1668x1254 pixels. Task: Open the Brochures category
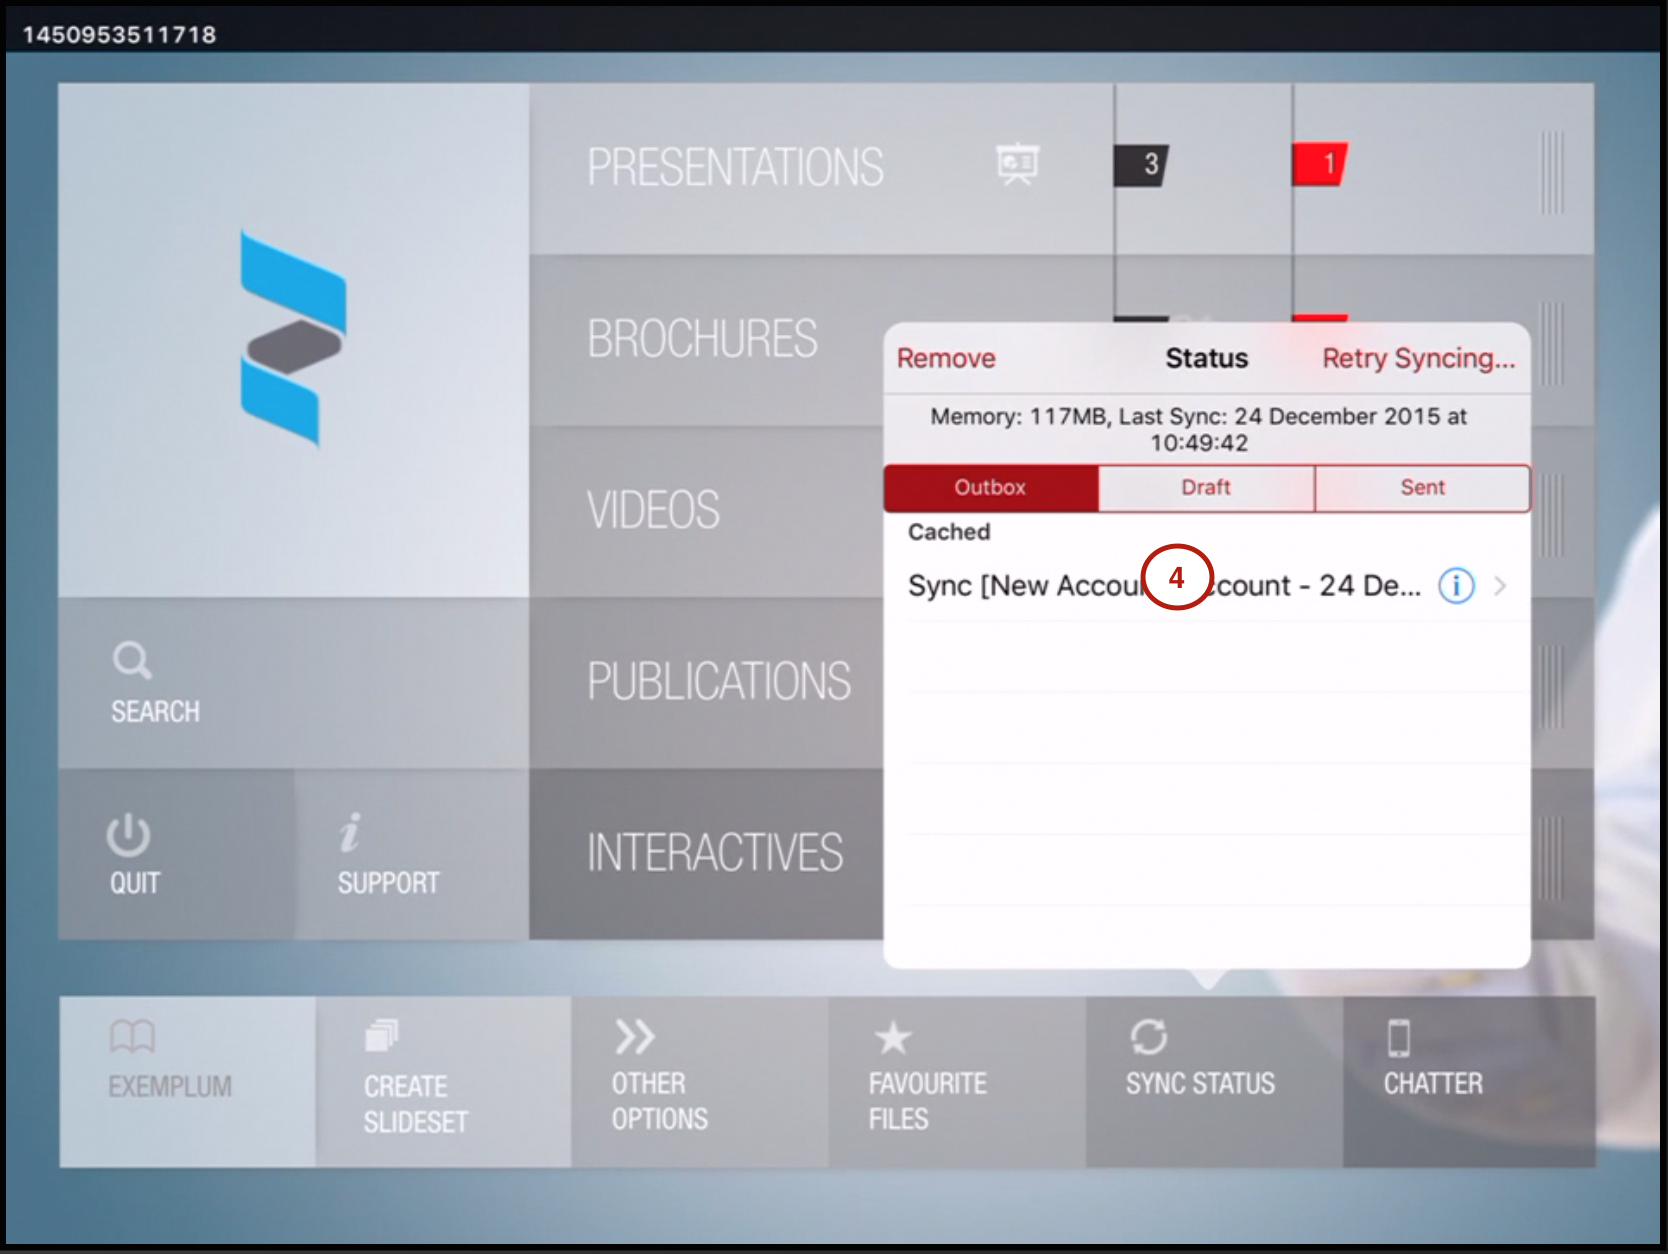[703, 338]
